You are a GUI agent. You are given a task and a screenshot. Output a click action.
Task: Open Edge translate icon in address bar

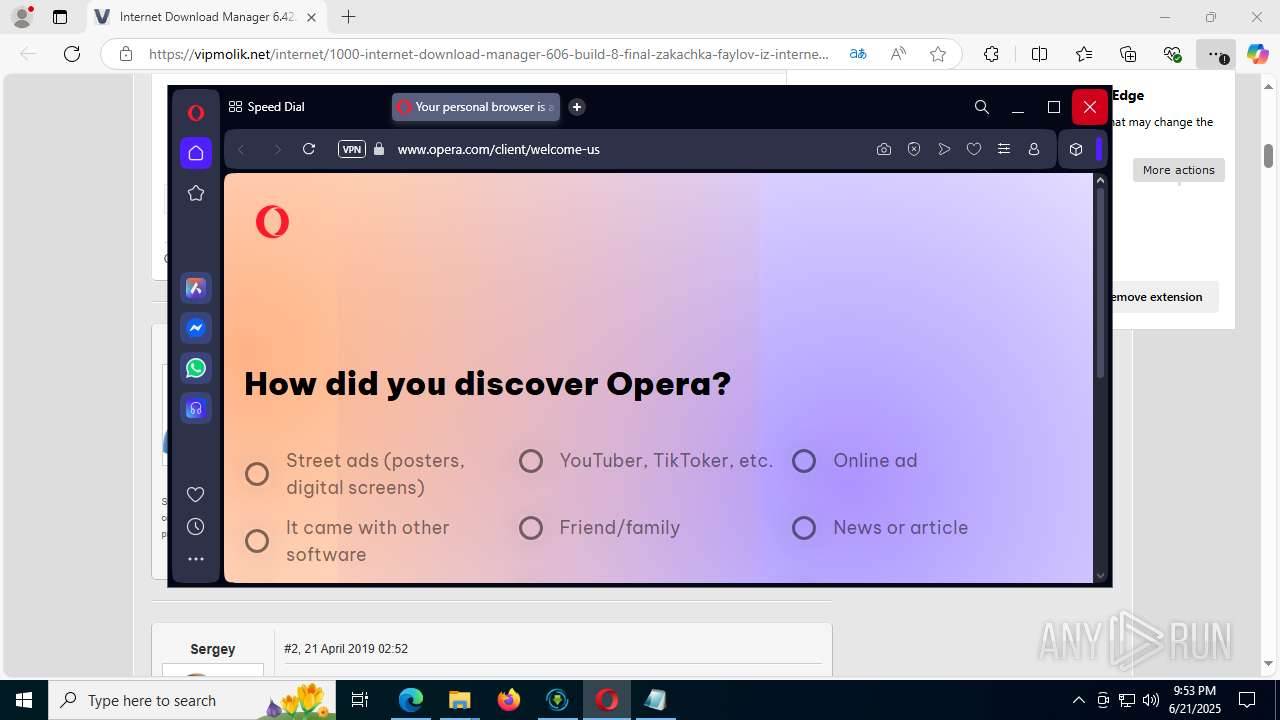(x=858, y=54)
